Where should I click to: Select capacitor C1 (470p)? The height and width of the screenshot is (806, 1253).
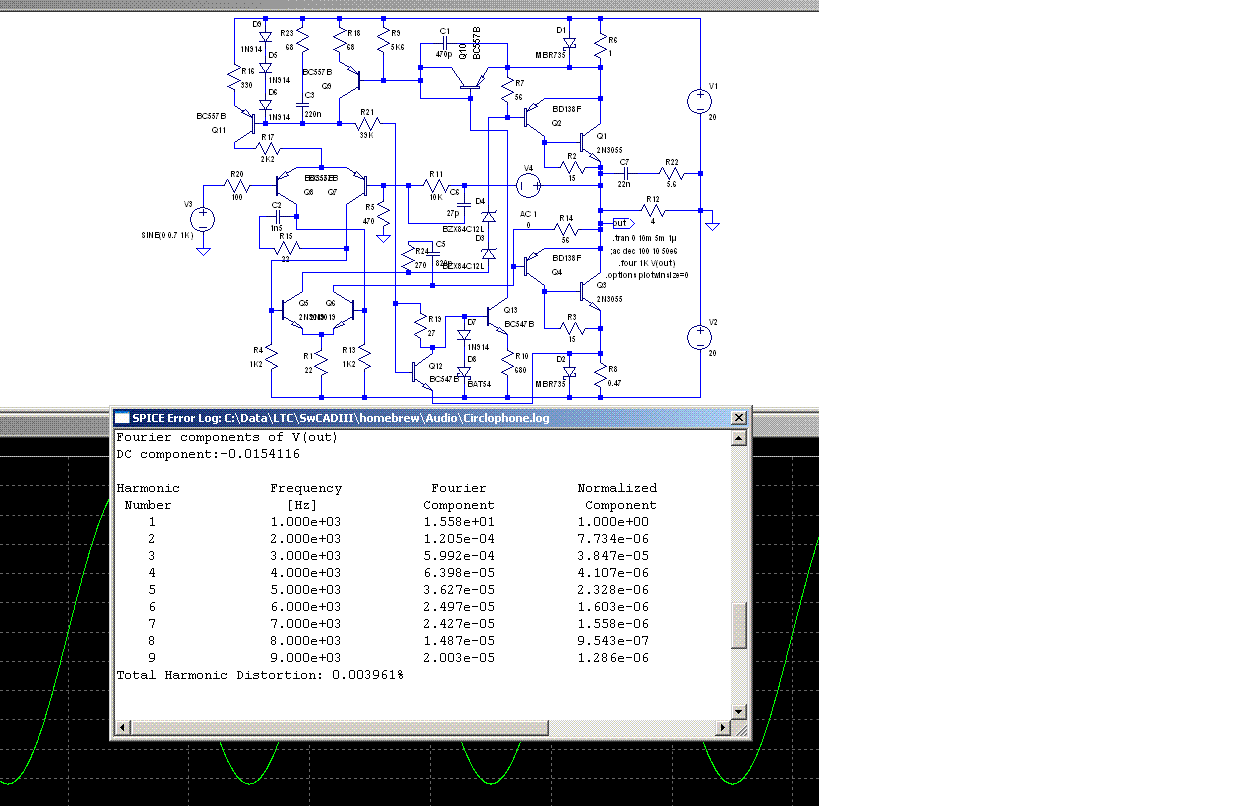(x=445, y=43)
